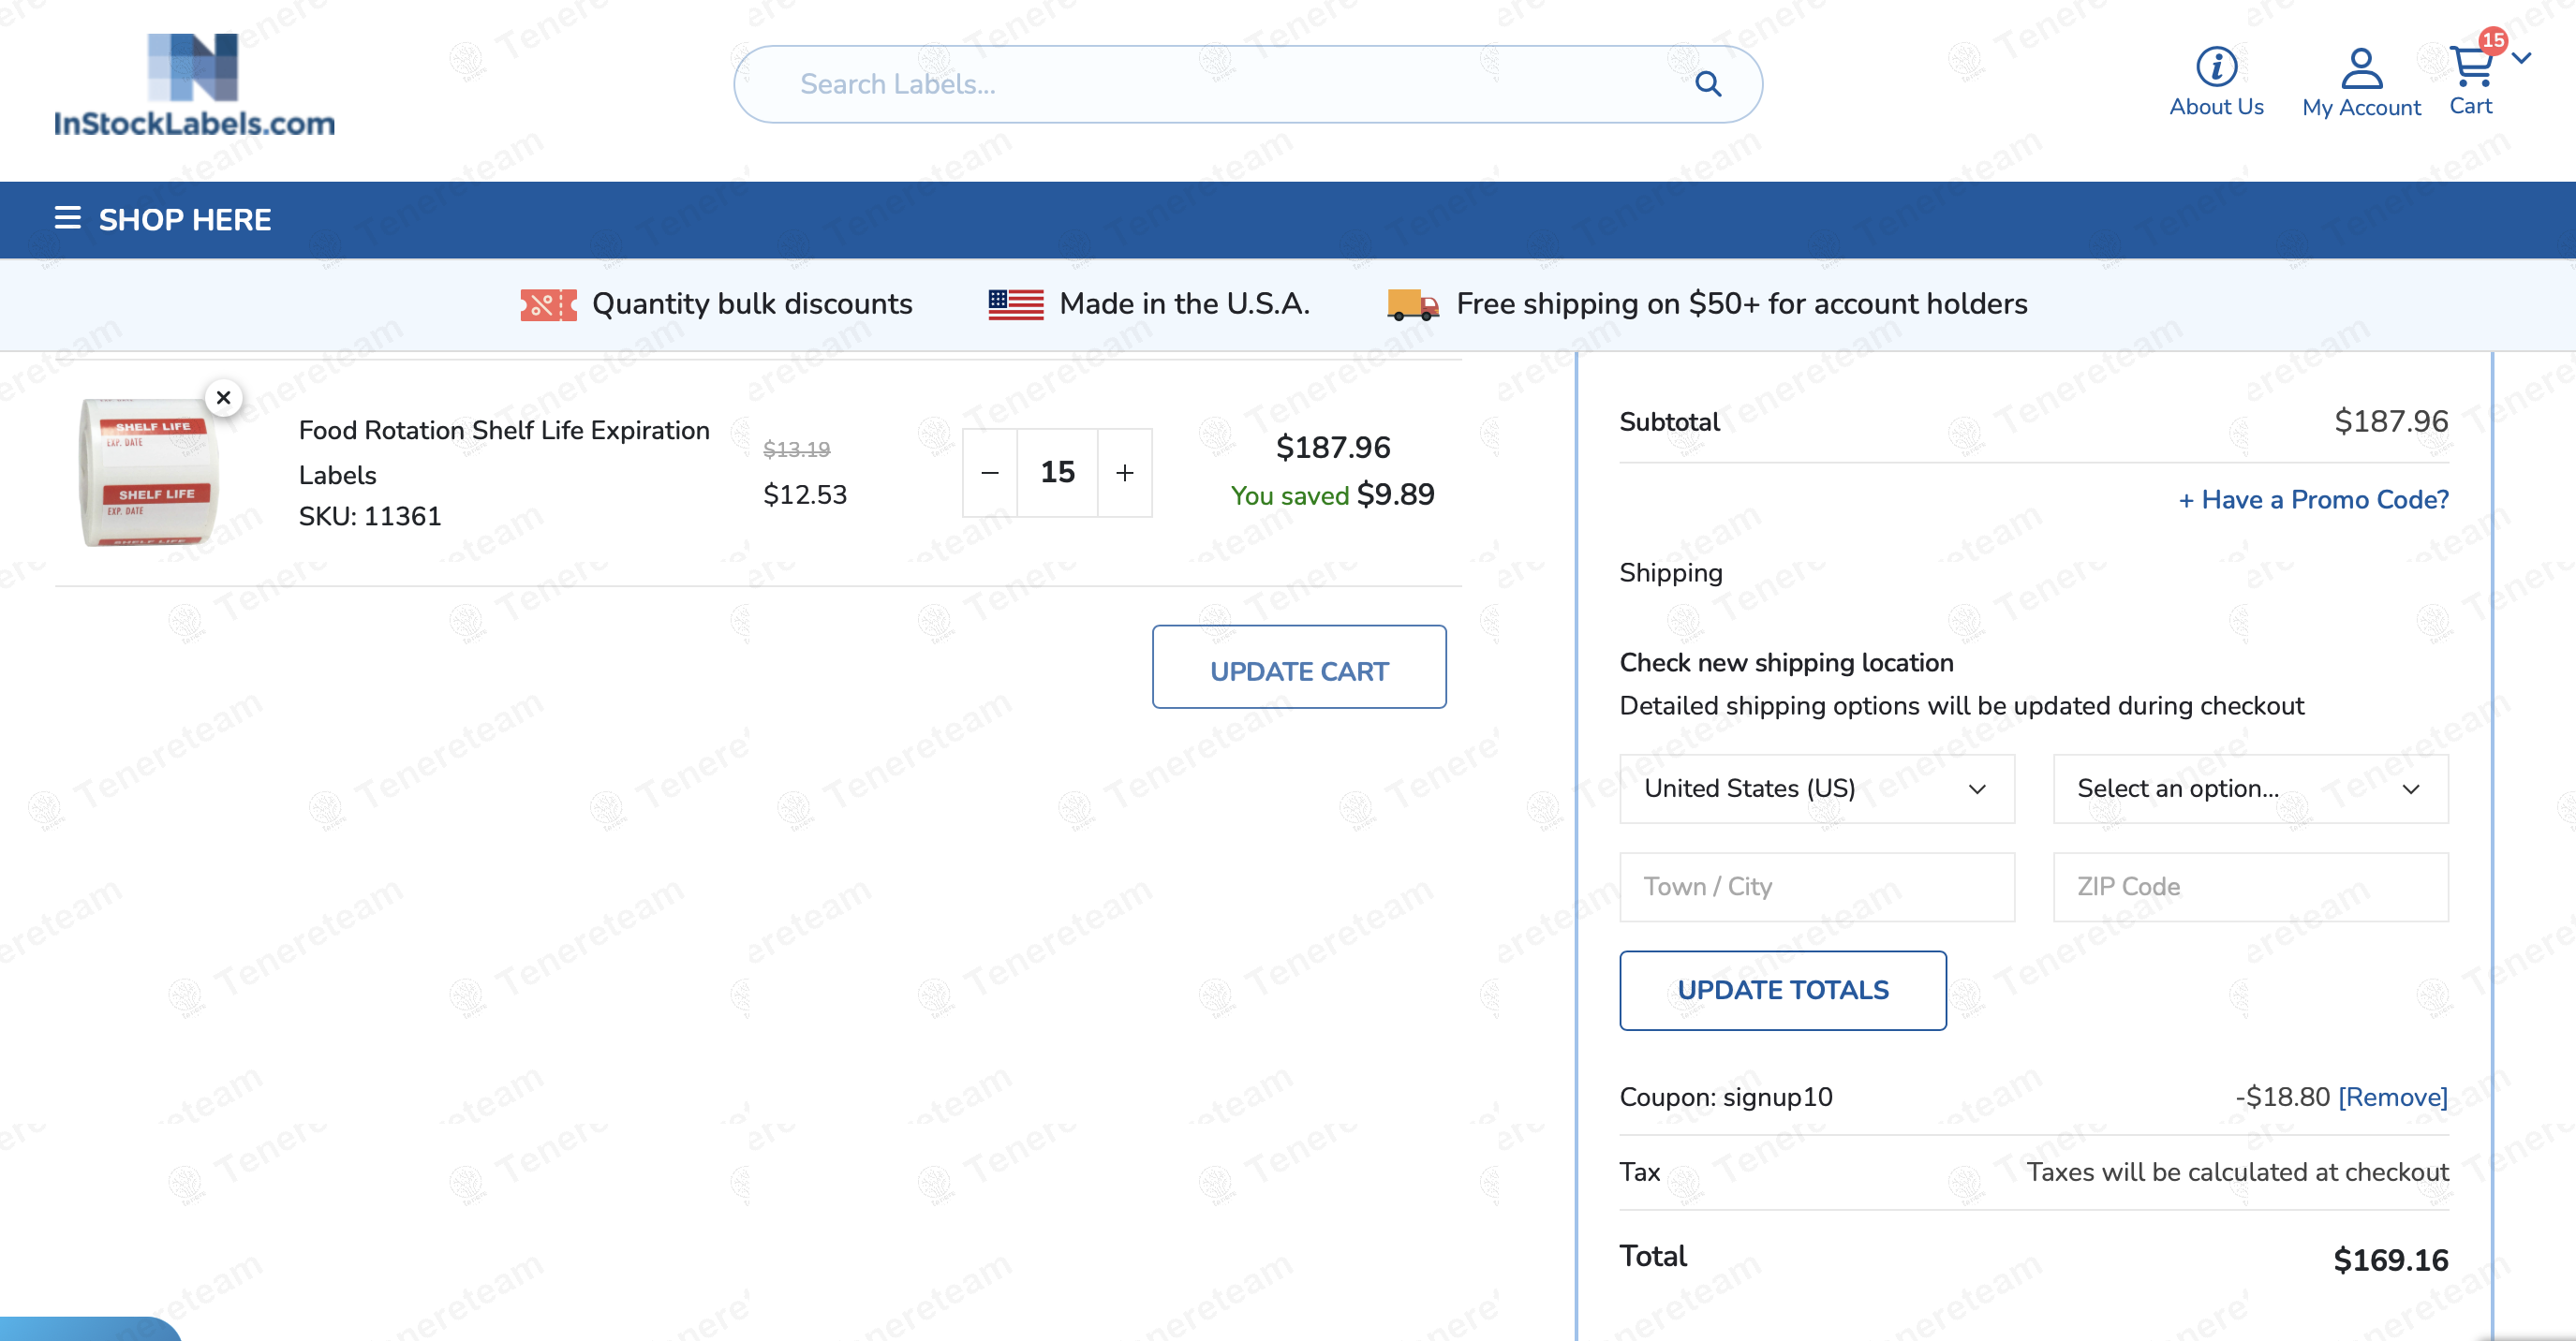Click the search magnifier icon

[x=1708, y=84]
